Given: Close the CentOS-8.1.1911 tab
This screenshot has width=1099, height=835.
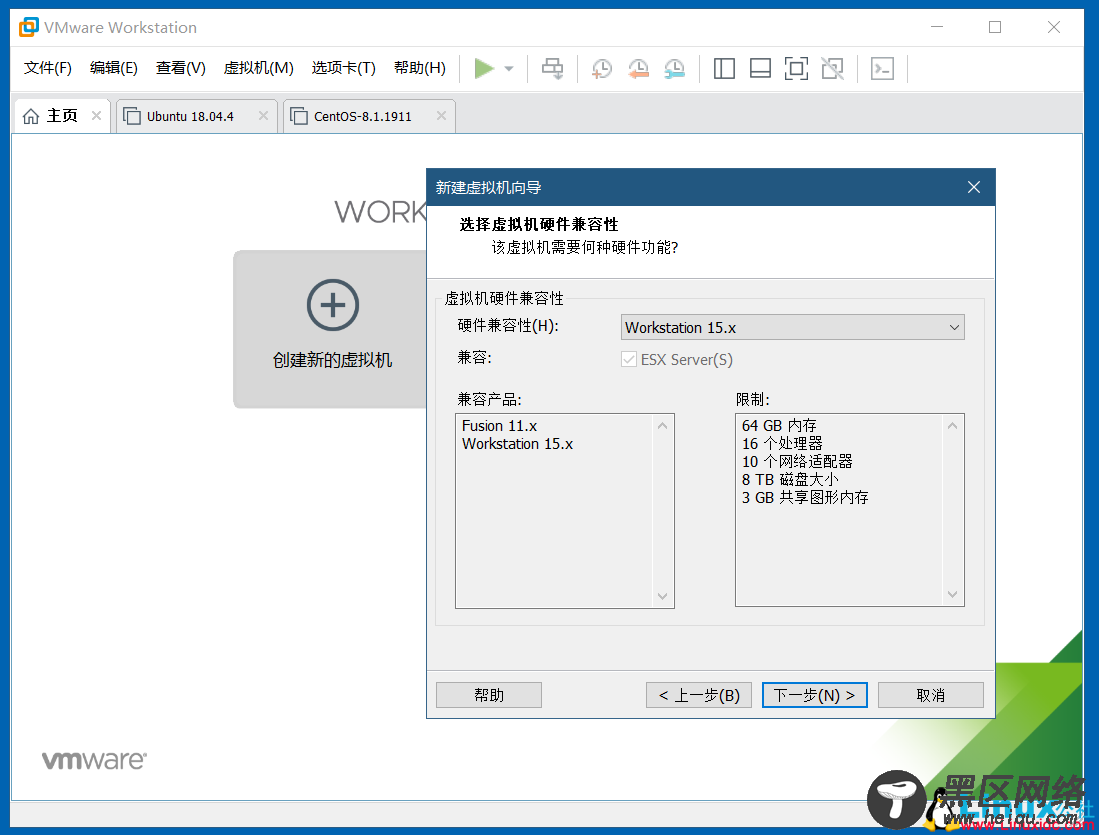Looking at the screenshot, I should 442,116.
